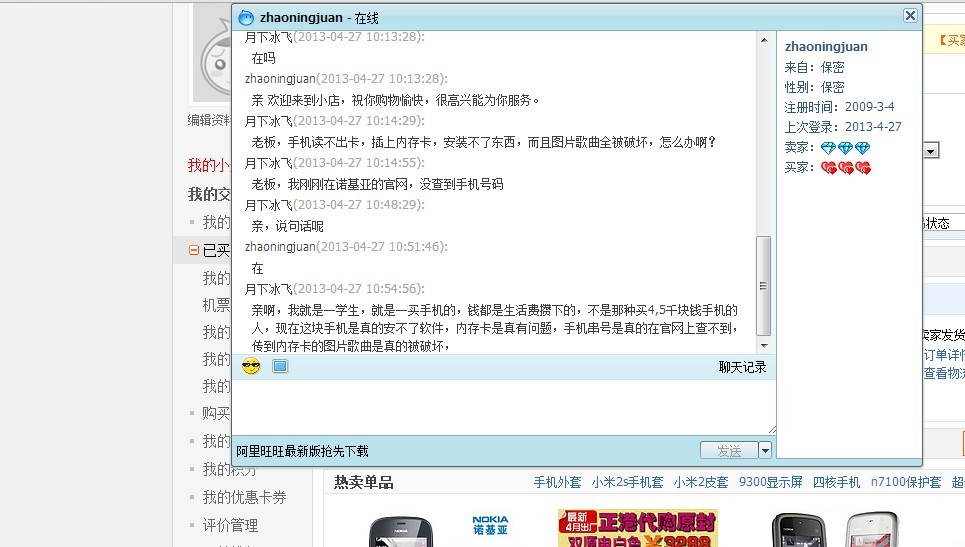
Task: Open 聊天记录 chat history
Action: coord(742,367)
